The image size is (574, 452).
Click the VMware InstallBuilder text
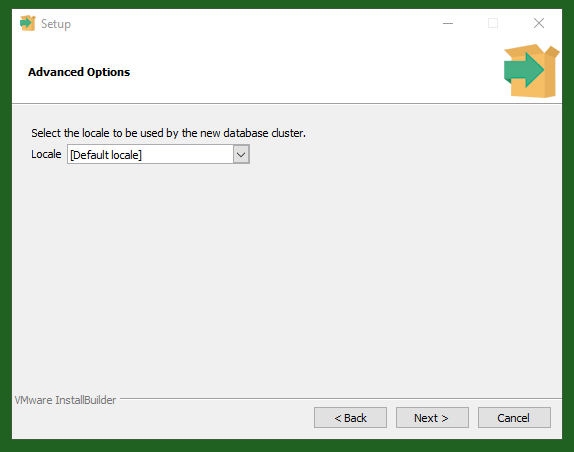(x=65, y=400)
